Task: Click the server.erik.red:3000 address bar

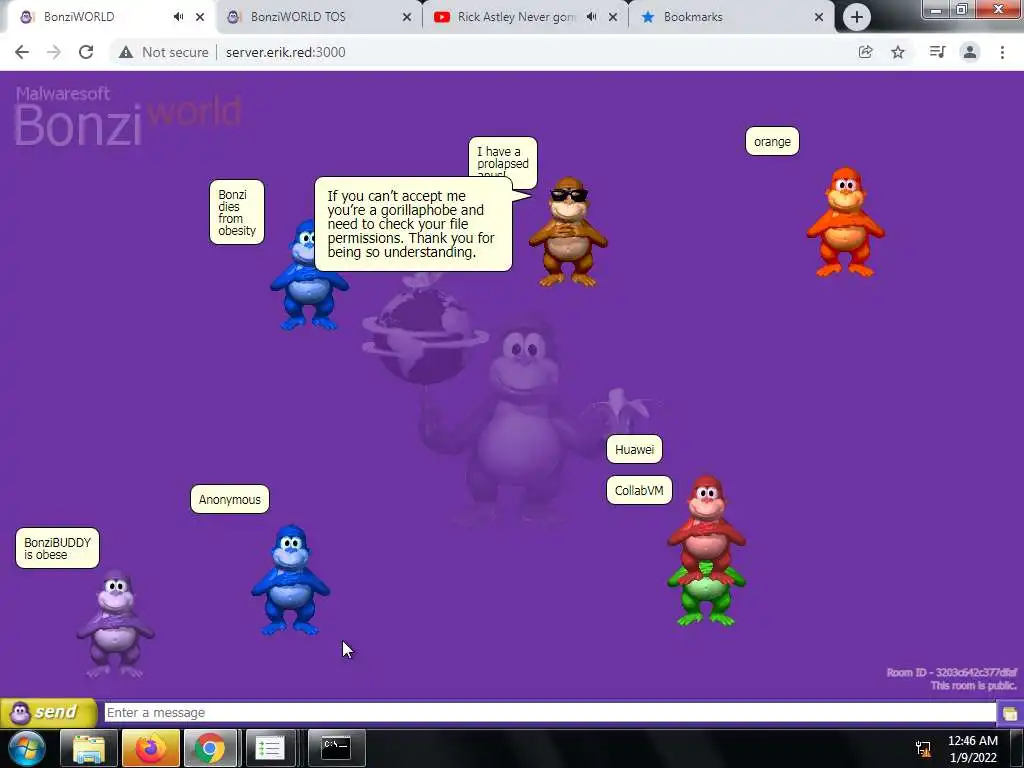Action: (285, 52)
